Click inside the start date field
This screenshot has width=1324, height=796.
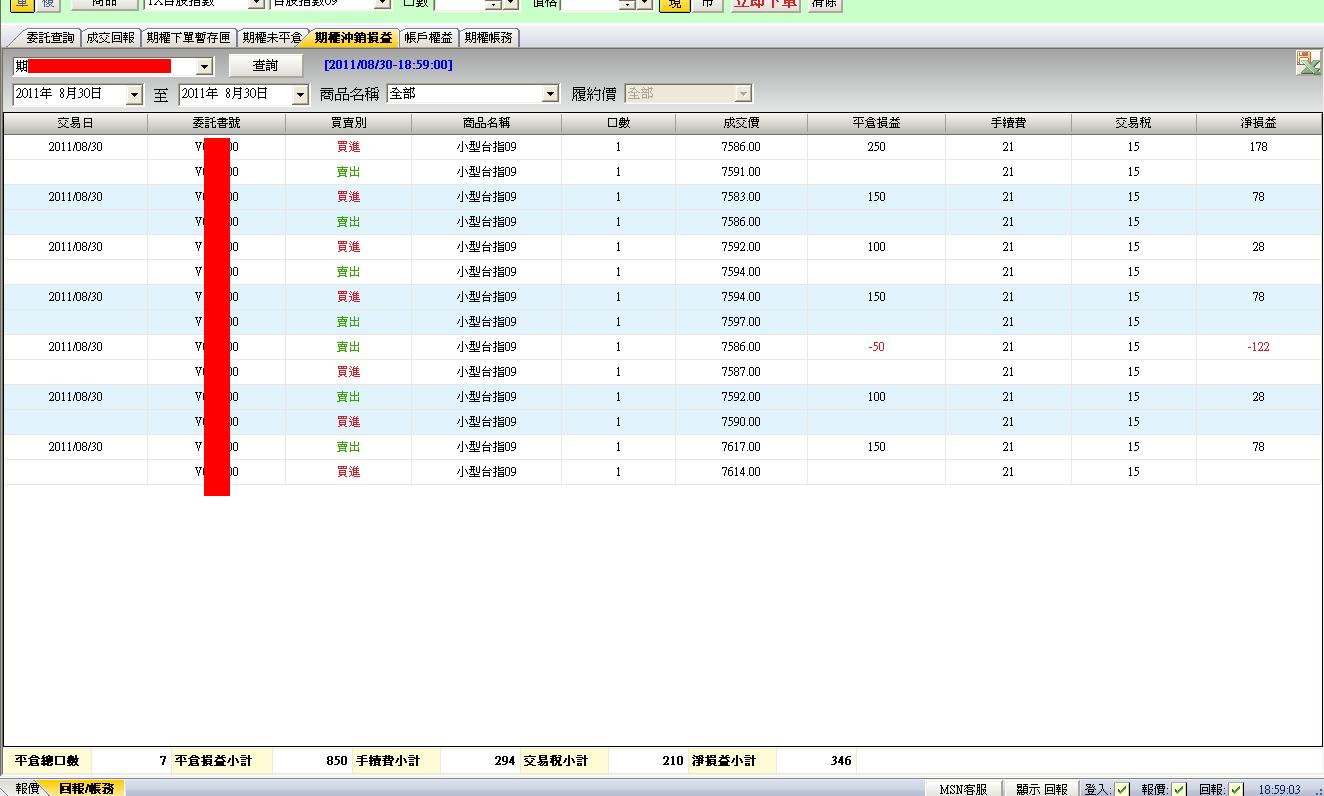69,94
